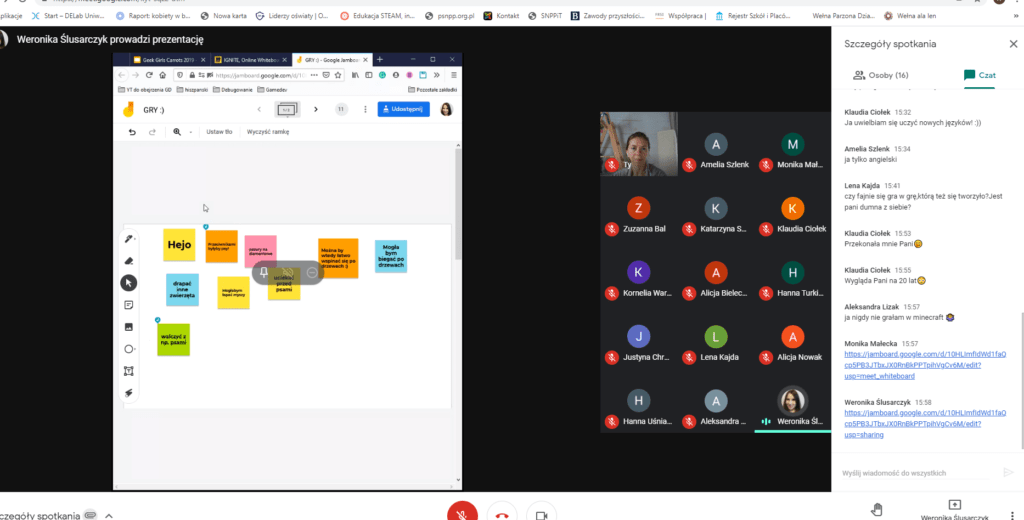Click the yellow Hejo sticky note

pyautogui.click(x=179, y=245)
